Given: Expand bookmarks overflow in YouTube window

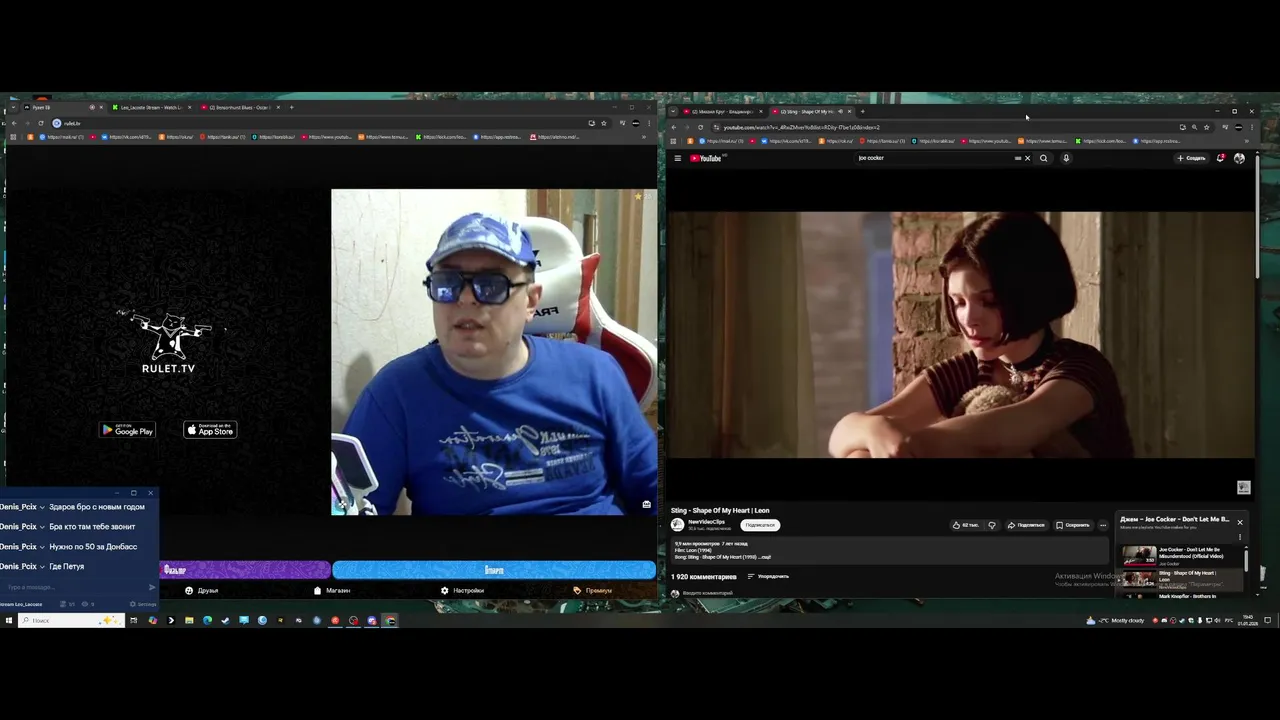Looking at the screenshot, I should pos(1246,141).
